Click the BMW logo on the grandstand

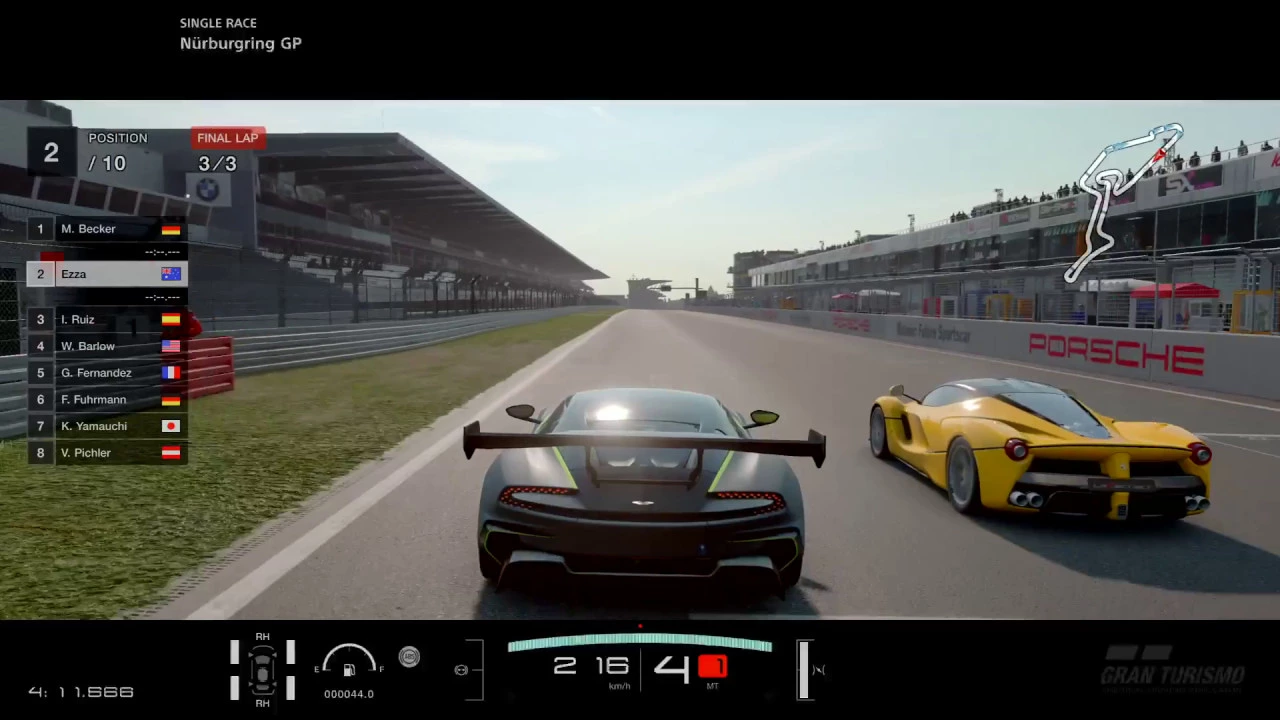(x=207, y=189)
